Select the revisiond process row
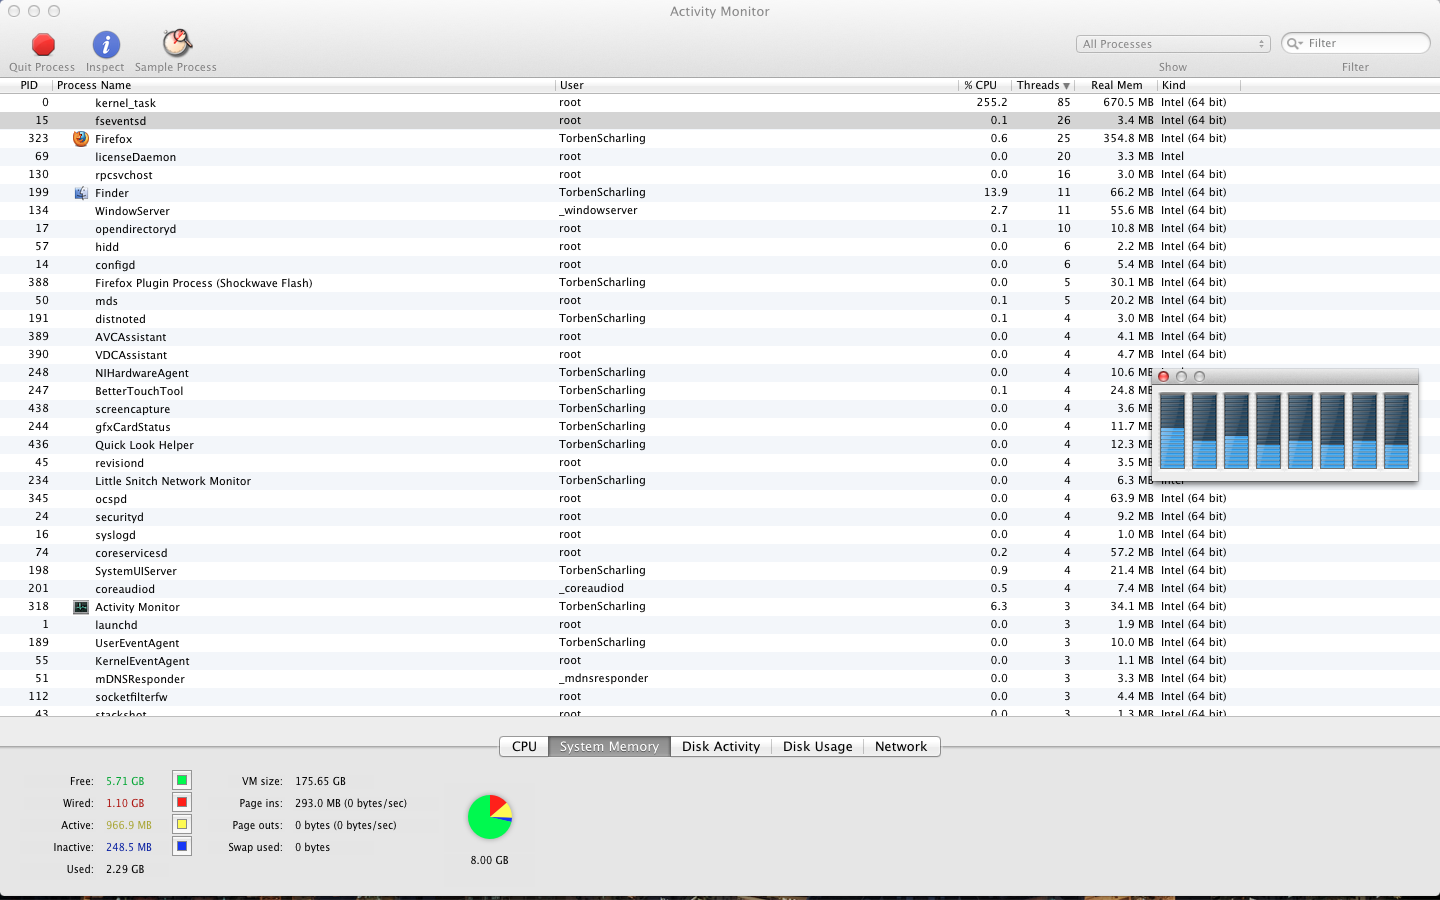 coord(720,462)
